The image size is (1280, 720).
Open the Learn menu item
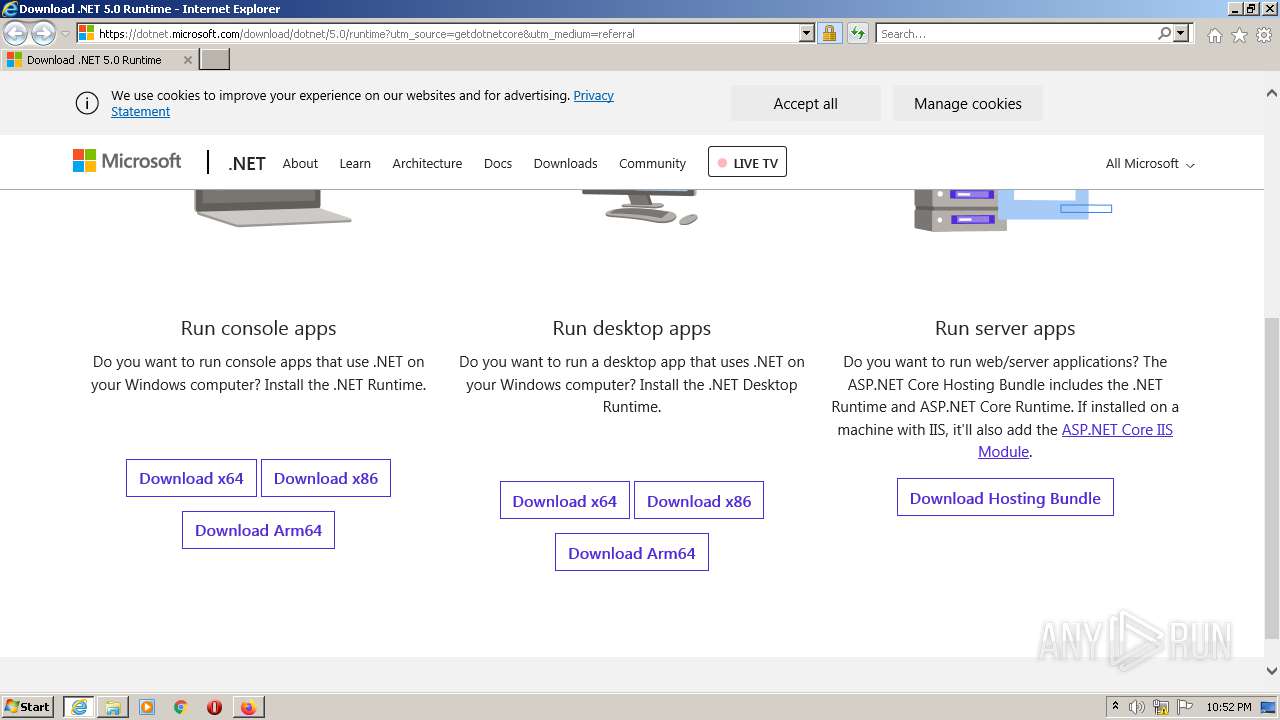tap(355, 163)
